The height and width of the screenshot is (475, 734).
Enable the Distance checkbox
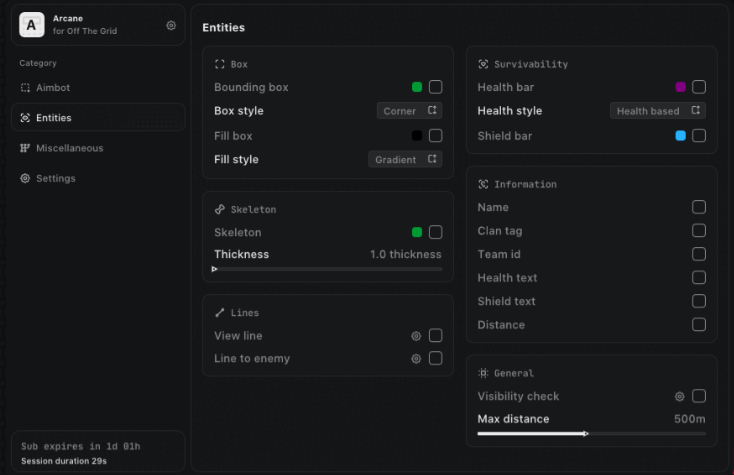699,324
